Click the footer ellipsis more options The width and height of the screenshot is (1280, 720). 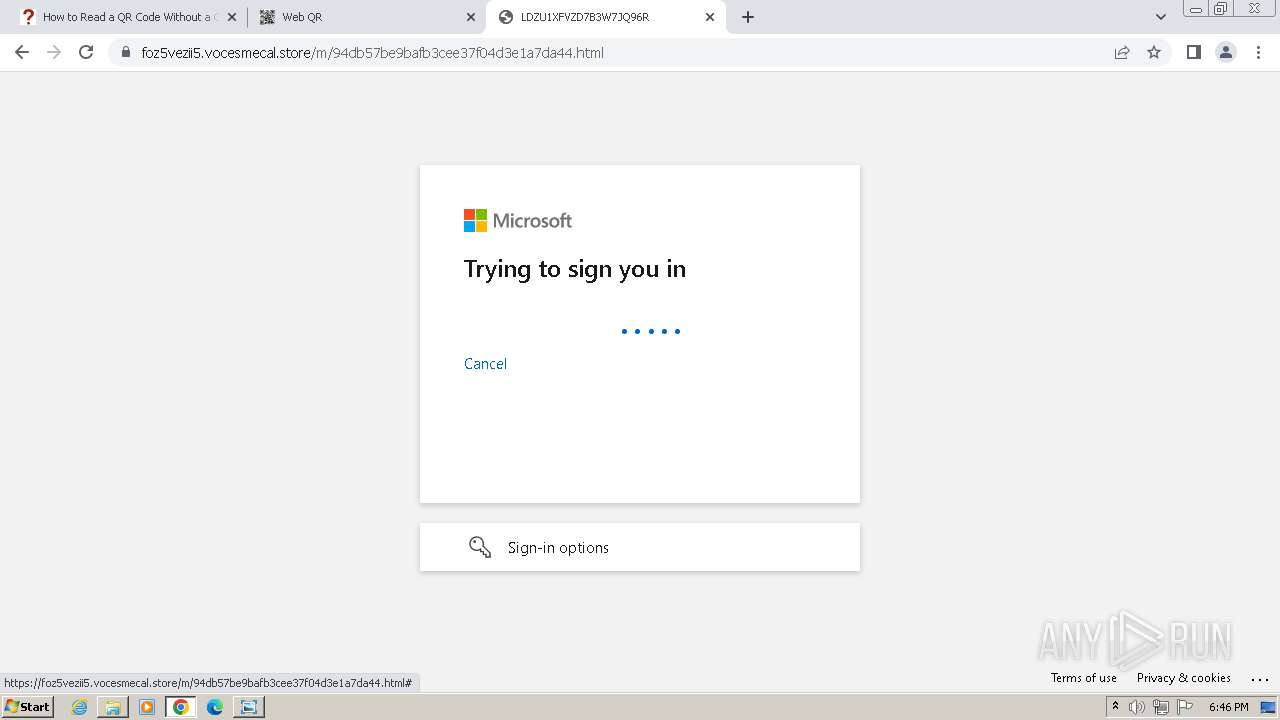(1260, 679)
